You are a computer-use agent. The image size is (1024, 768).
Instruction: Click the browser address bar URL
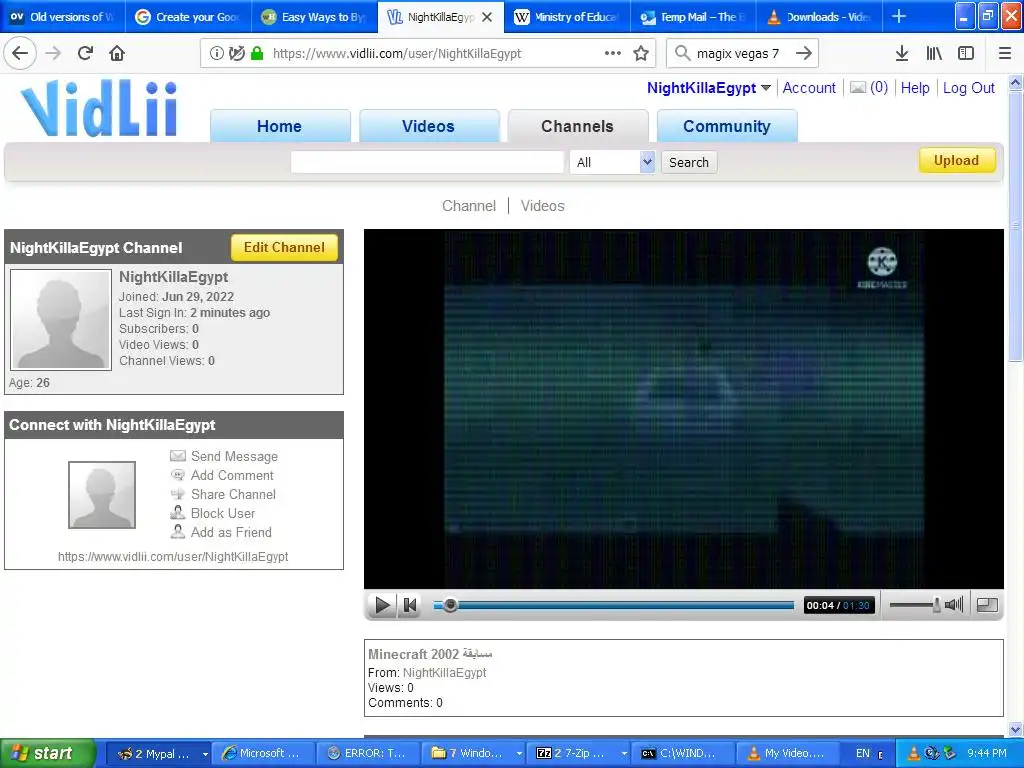point(397,54)
